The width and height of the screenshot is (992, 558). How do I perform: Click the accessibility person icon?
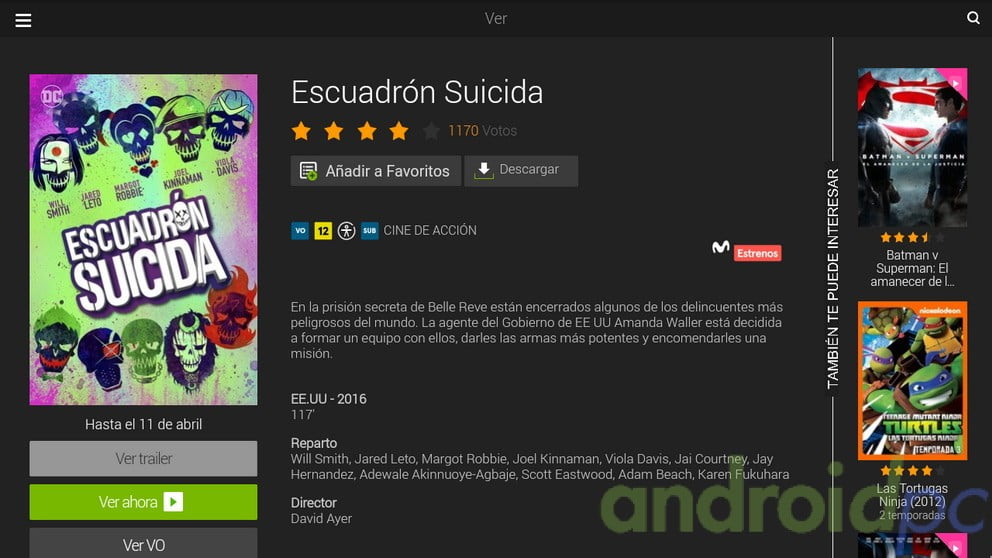click(346, 231)
